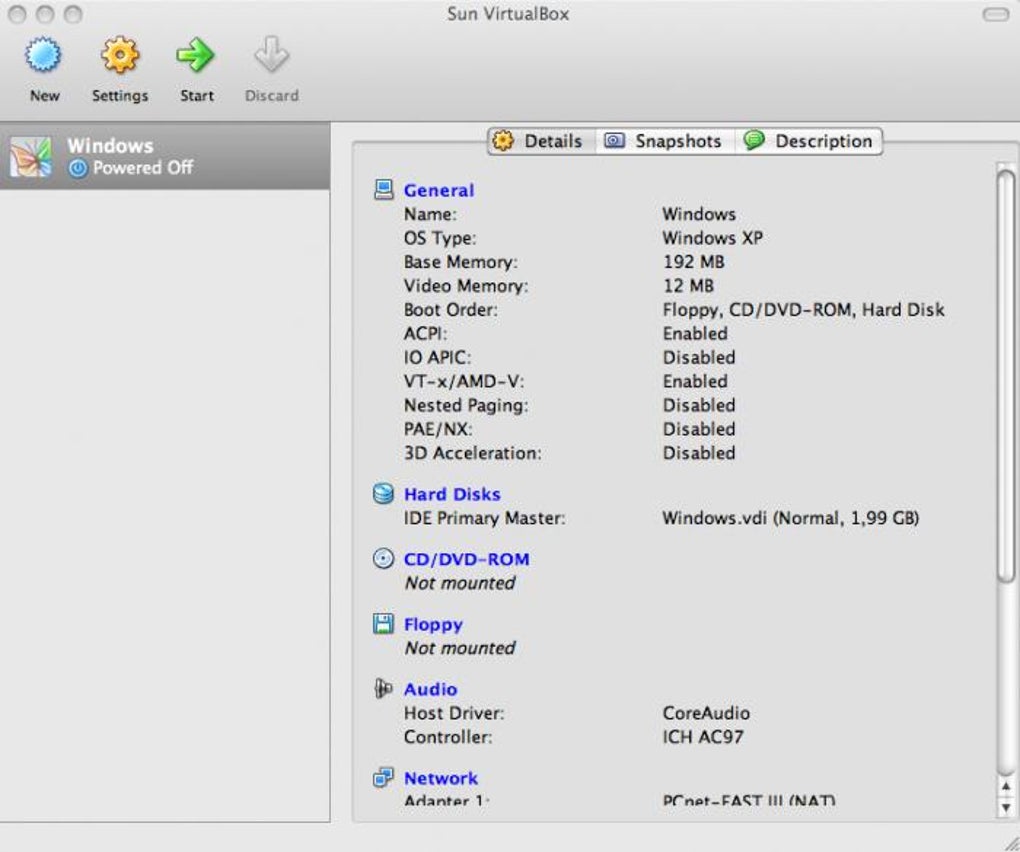Click the Hard Disks section icon
Viewport: 1020px width, 852px height.
(x=383, y=494)
